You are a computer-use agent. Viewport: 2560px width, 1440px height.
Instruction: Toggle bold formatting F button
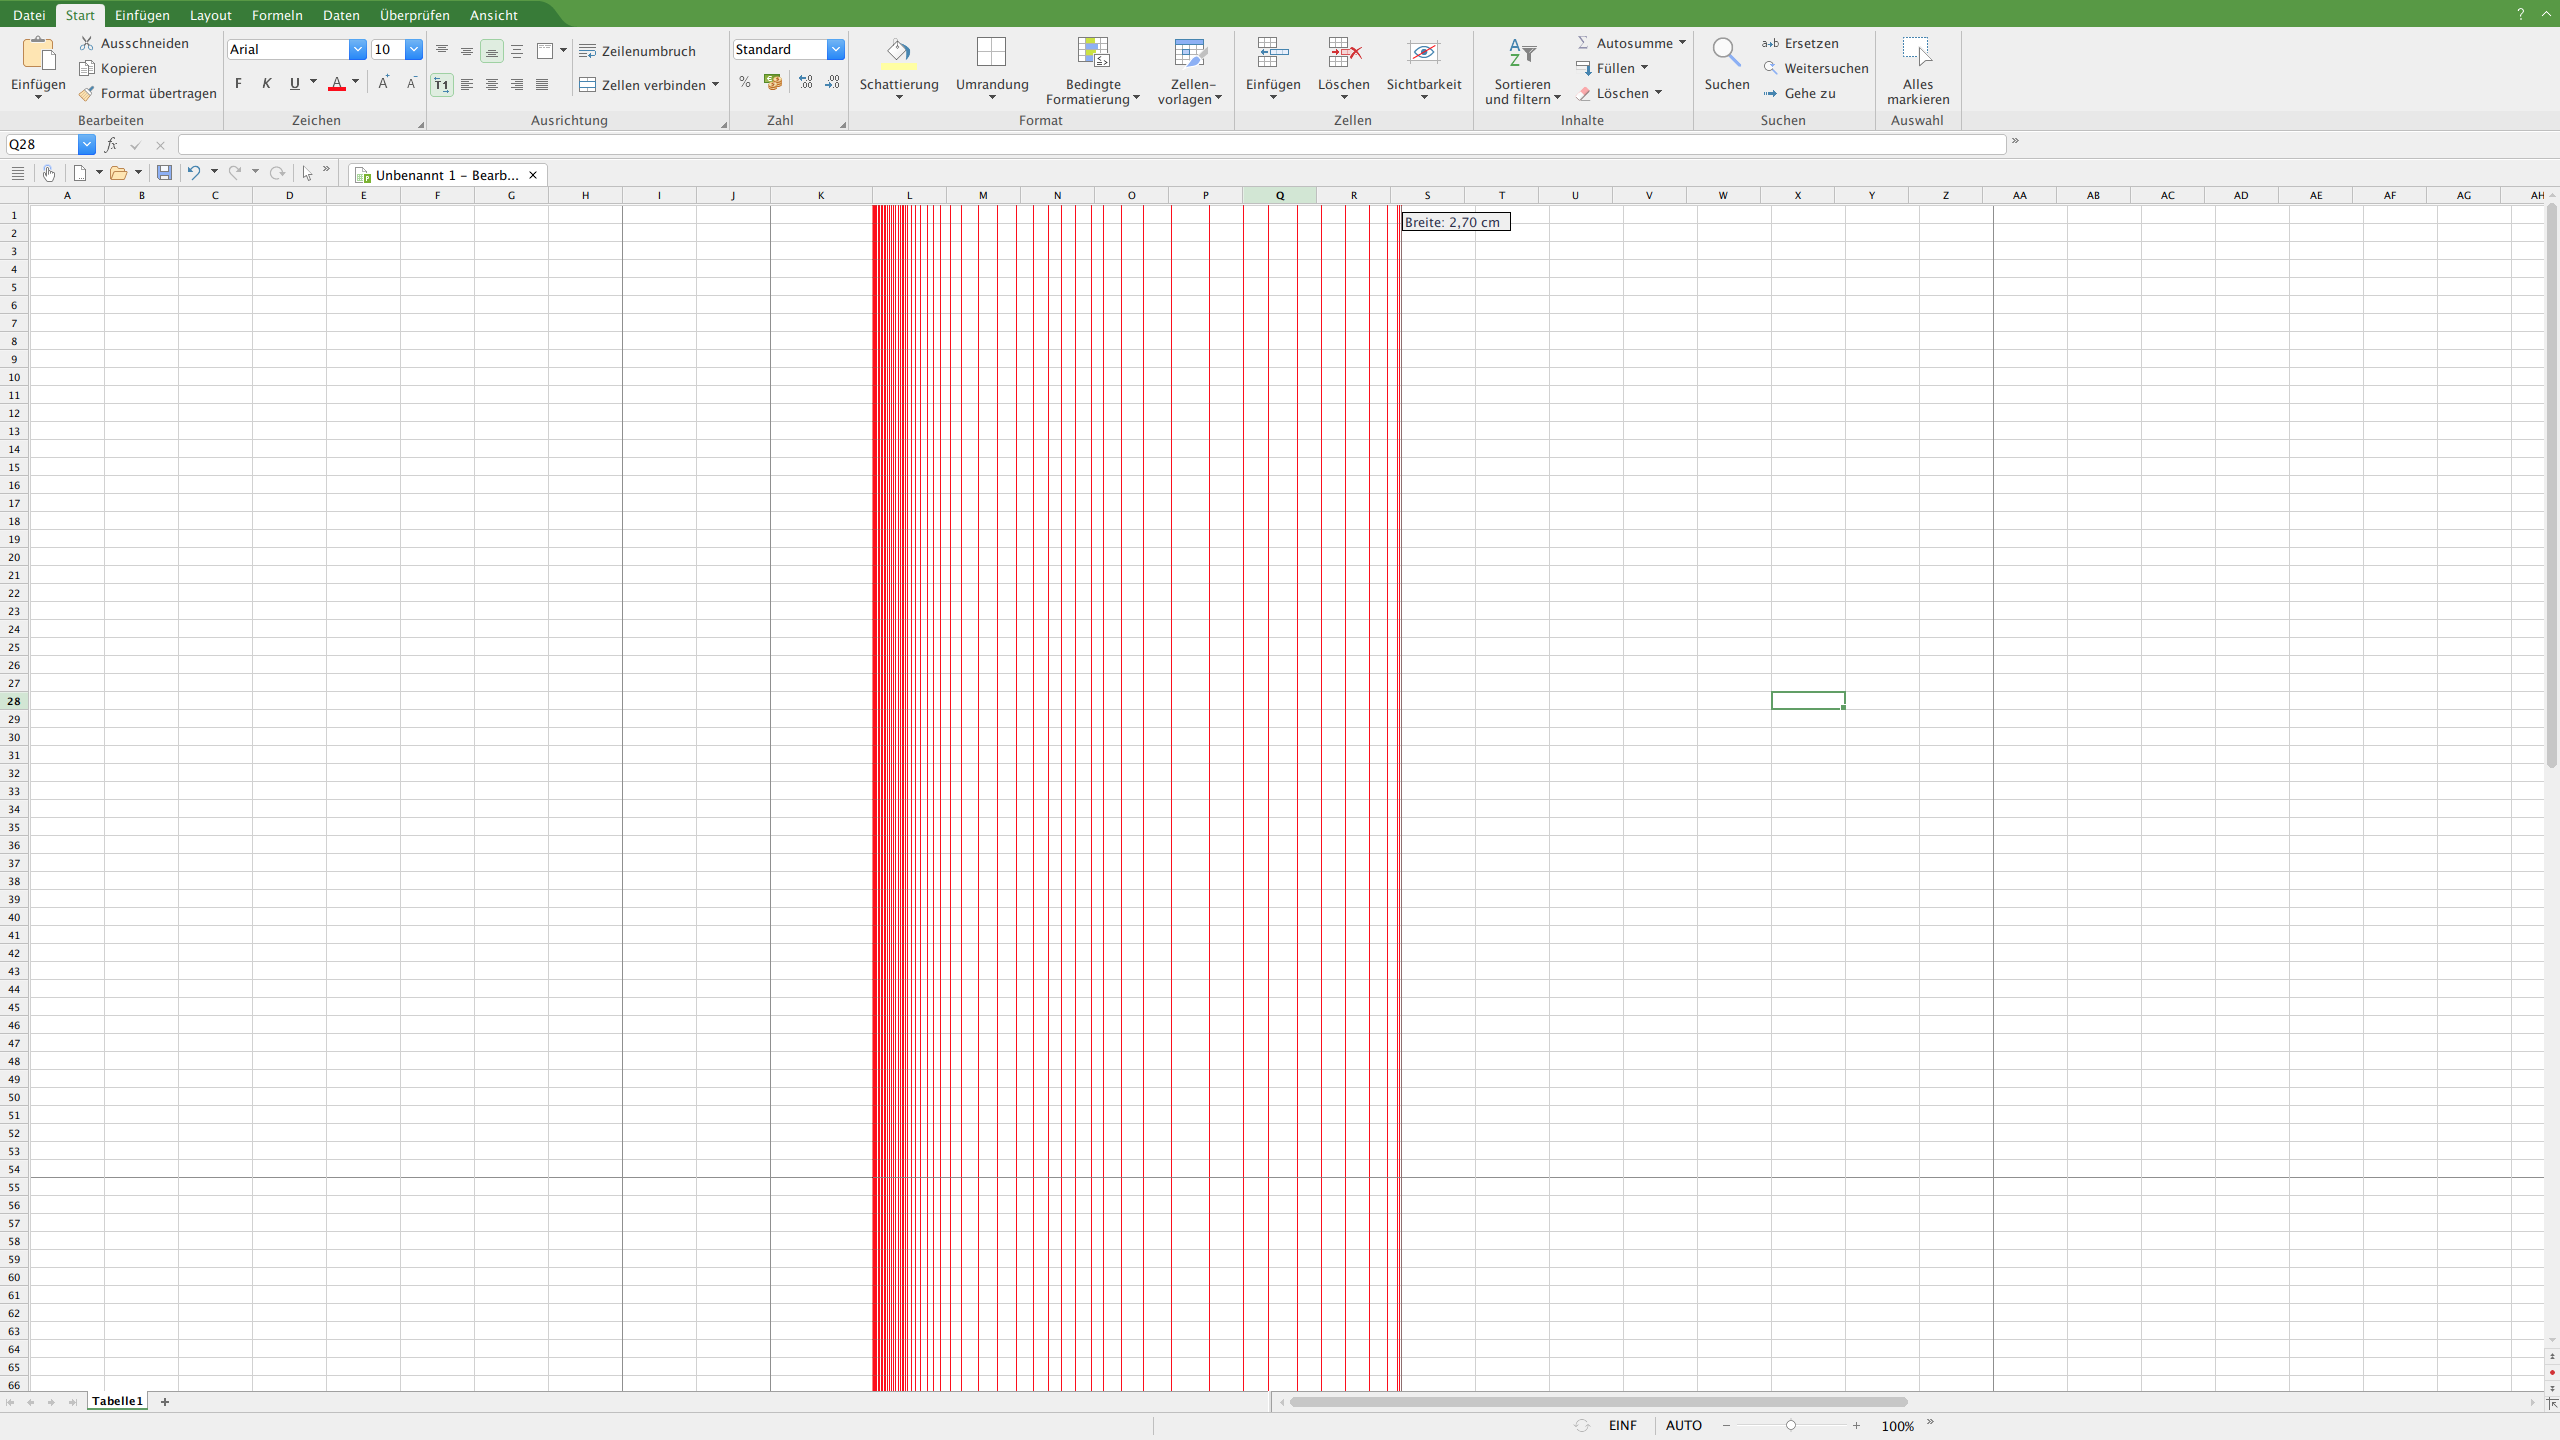[238, 84]
